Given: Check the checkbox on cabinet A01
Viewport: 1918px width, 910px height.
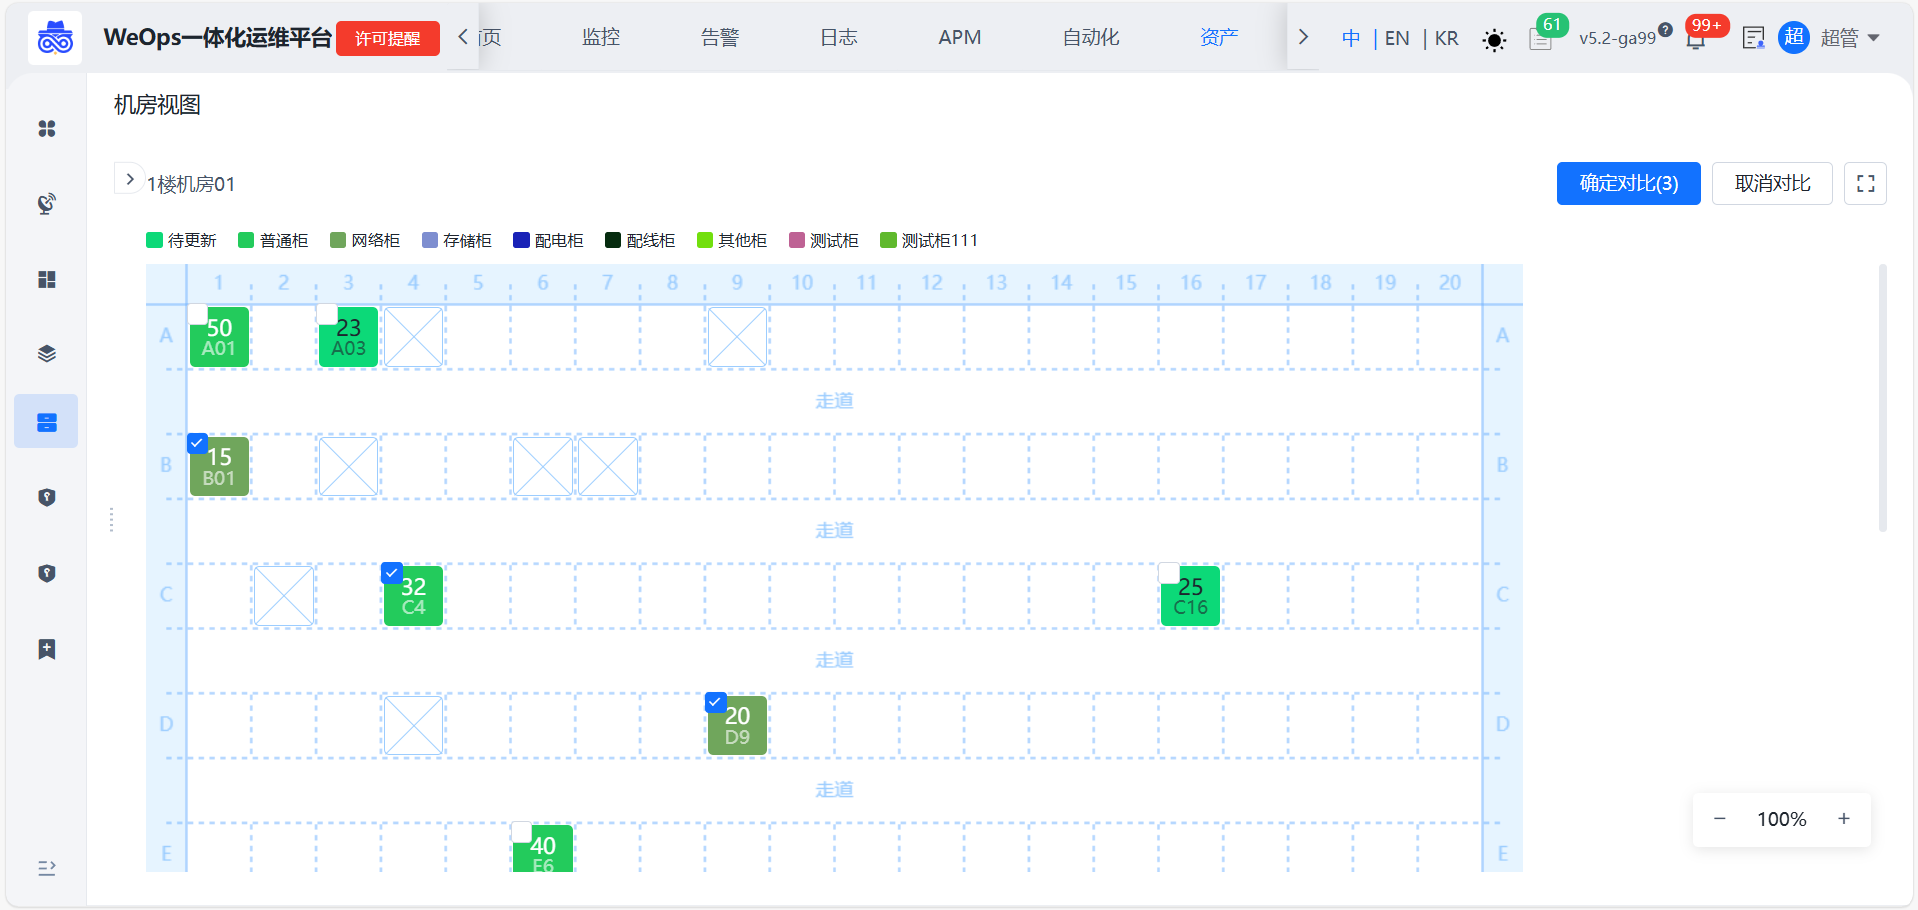Looking at the screenshot, I should [198, 314].
